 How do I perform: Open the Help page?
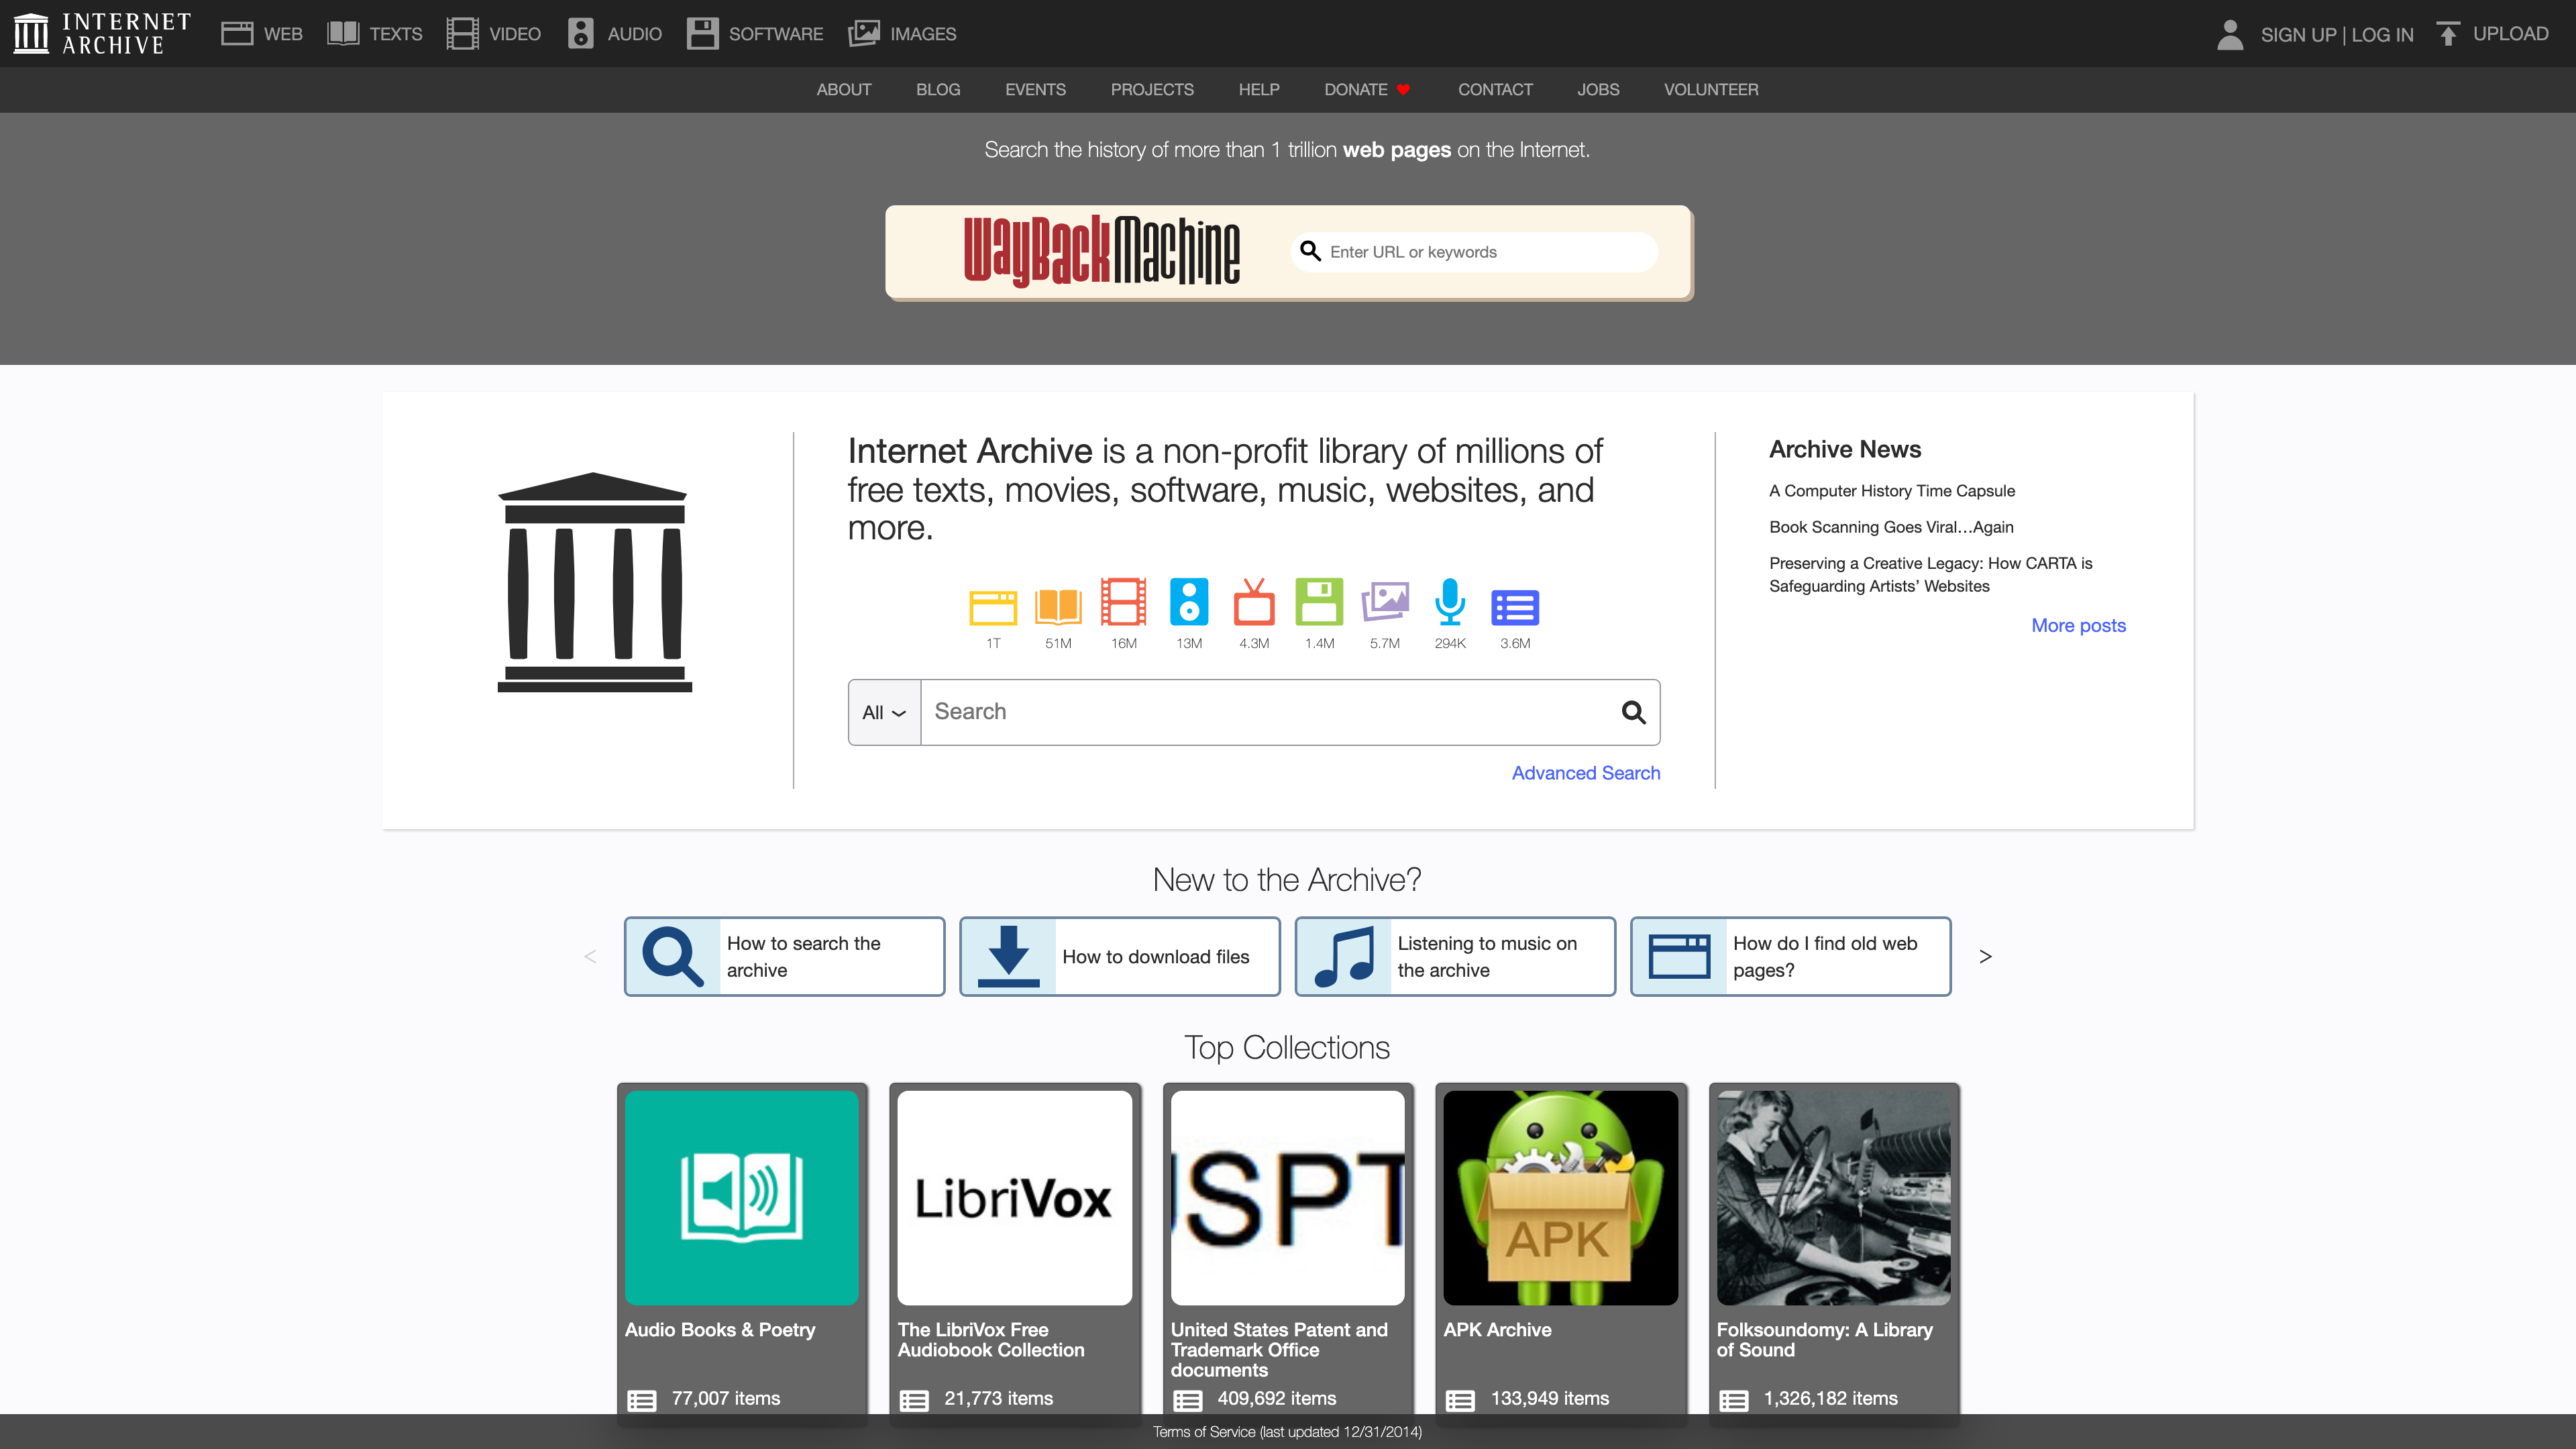coord(1259,90)
